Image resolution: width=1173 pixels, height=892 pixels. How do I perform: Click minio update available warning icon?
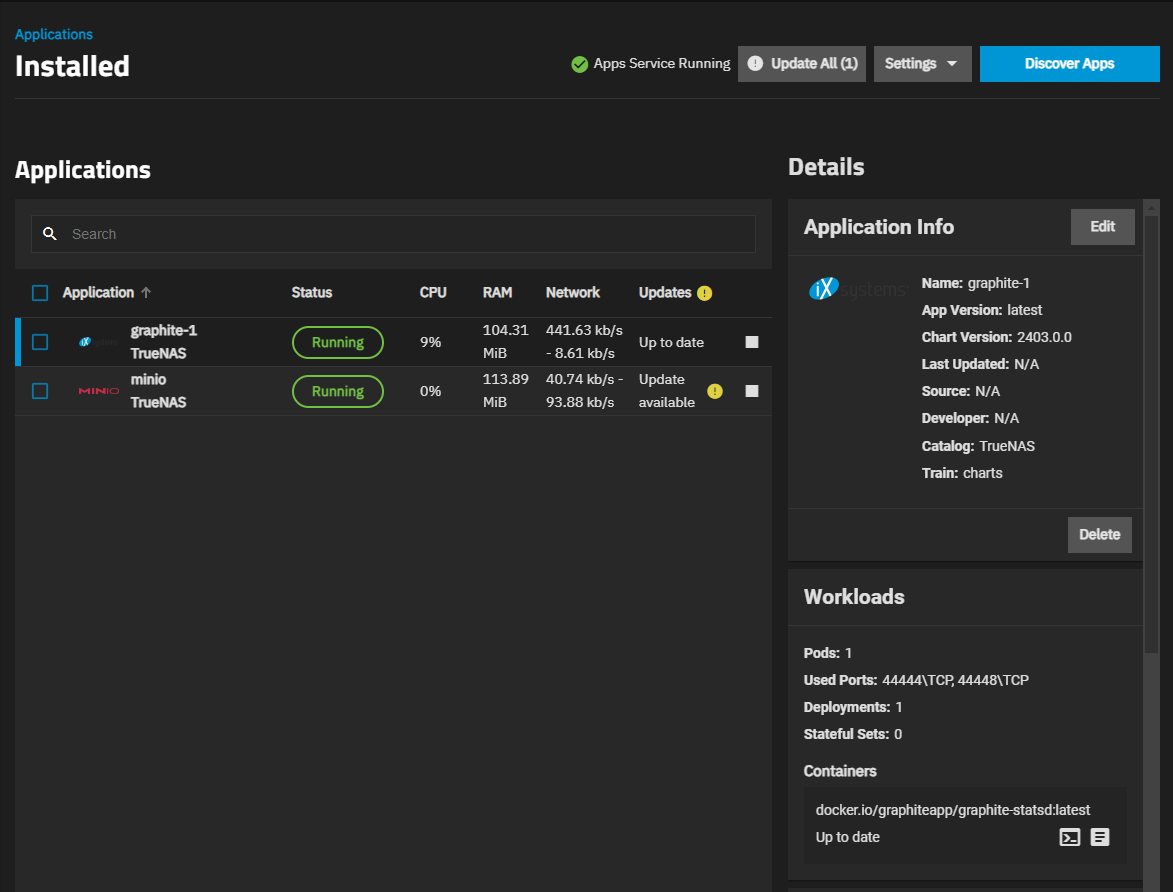pyautogui.click(x=715, y=391)
